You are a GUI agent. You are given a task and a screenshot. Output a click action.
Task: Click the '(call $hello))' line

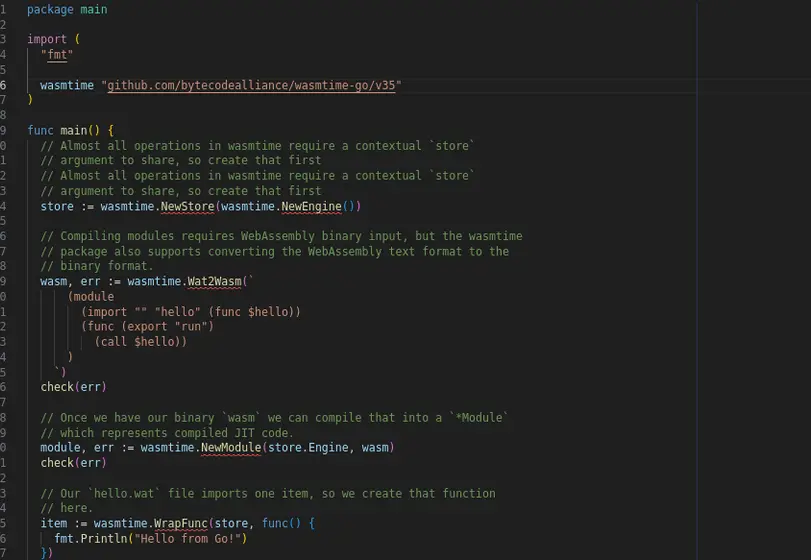pyautogui.click(x=140, y=341)
